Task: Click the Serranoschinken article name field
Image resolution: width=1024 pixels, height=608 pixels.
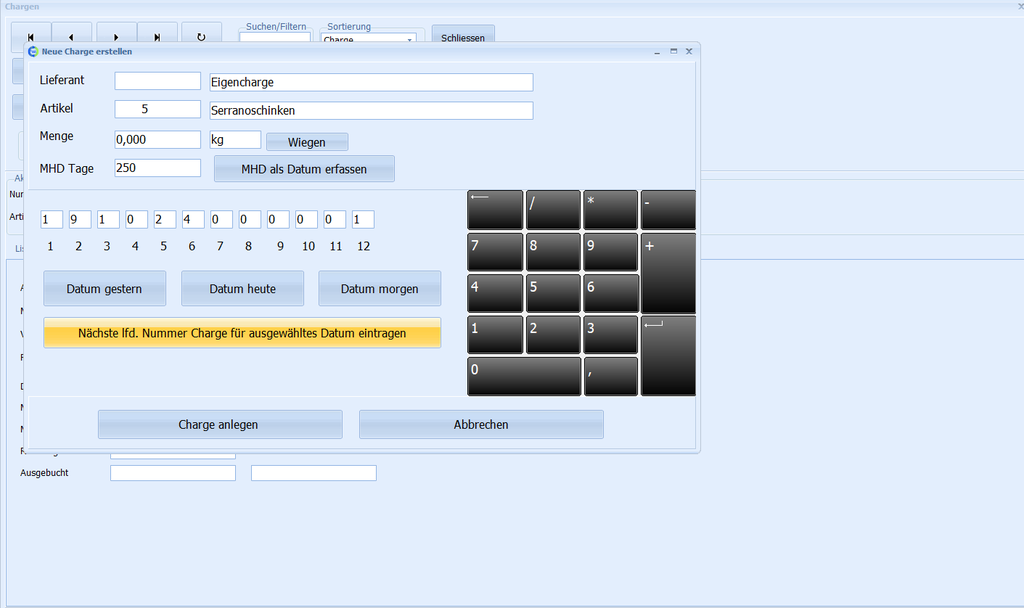Action: (x=371, y=110)
